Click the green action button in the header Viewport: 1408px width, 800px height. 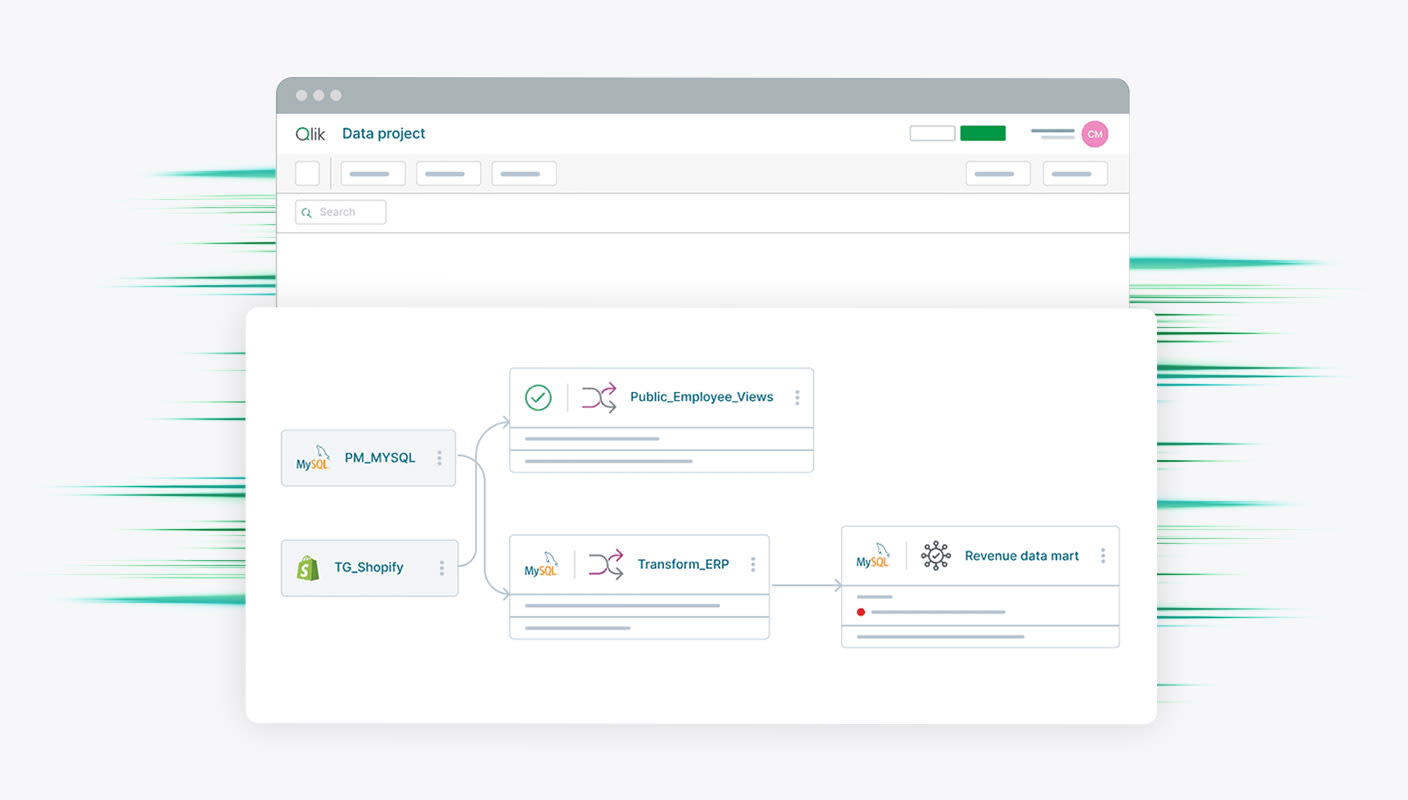pos(982,132)
